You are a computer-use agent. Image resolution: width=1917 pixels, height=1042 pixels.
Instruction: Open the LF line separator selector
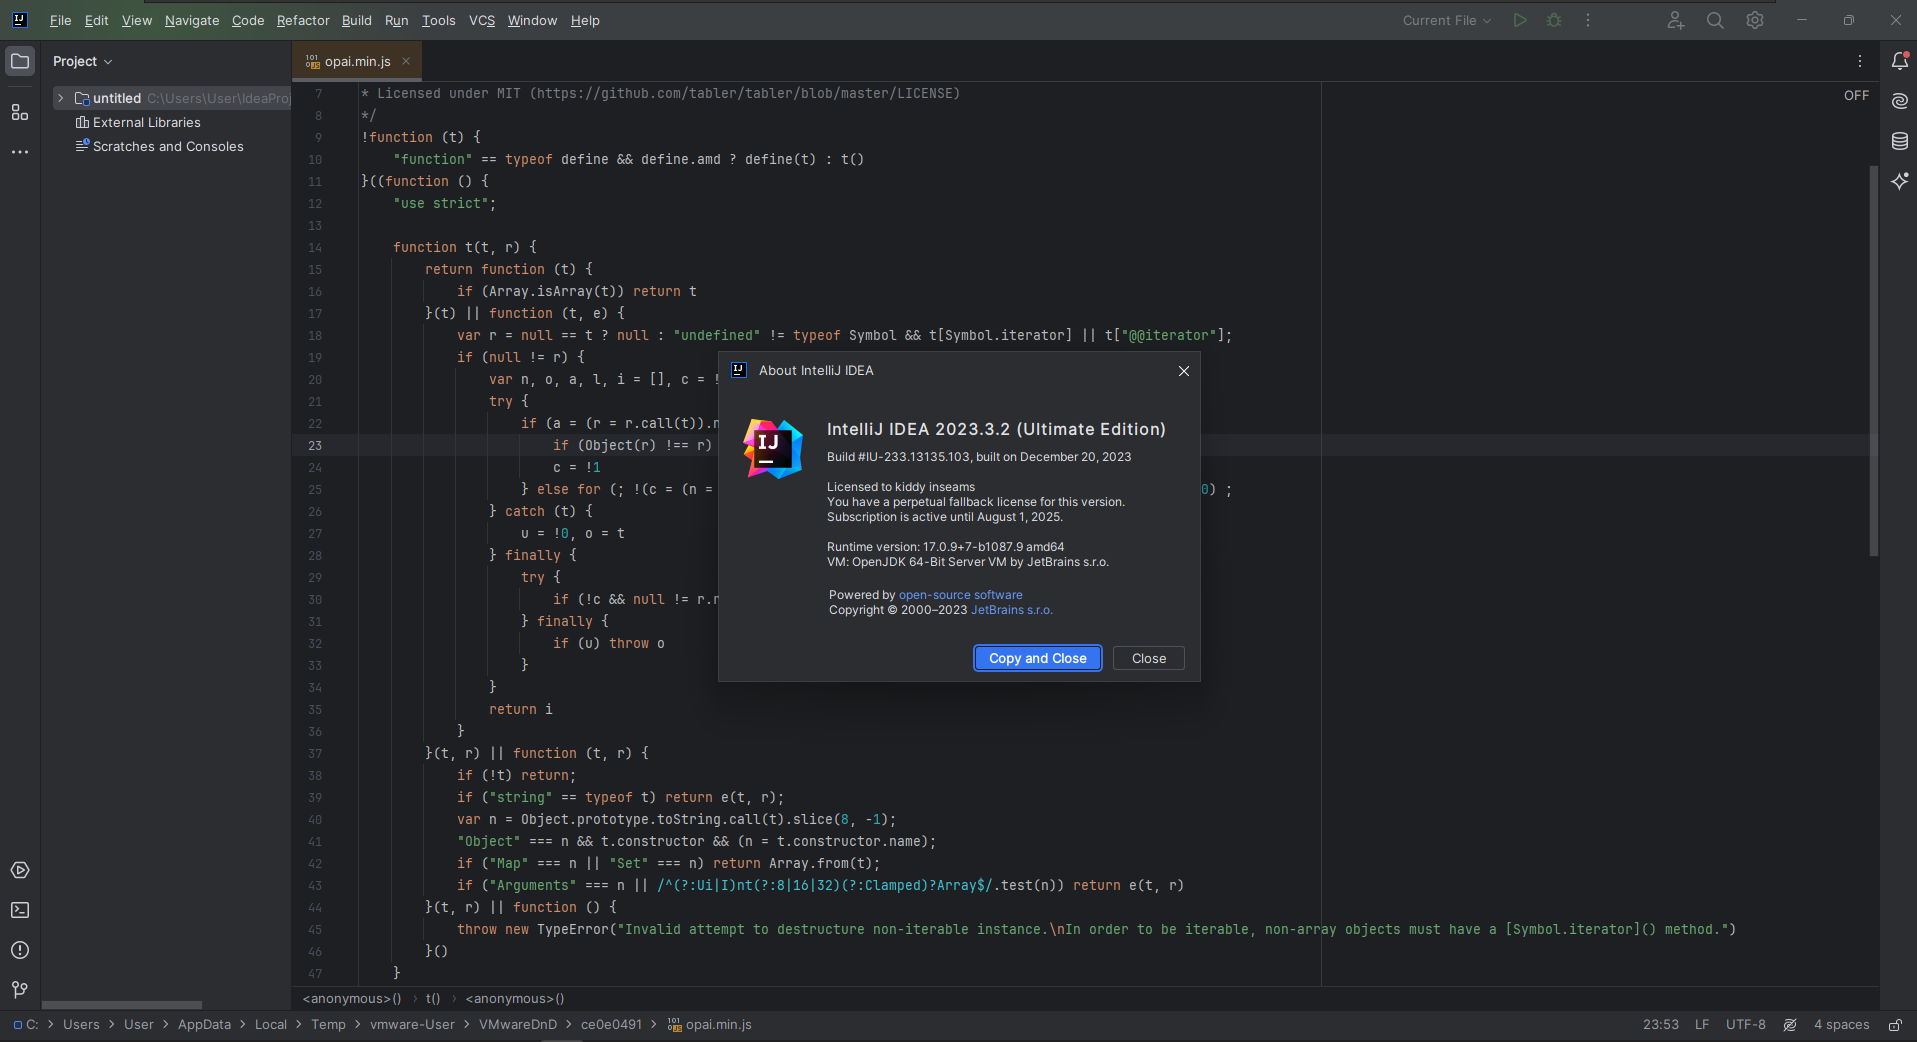point(1702,1025)
